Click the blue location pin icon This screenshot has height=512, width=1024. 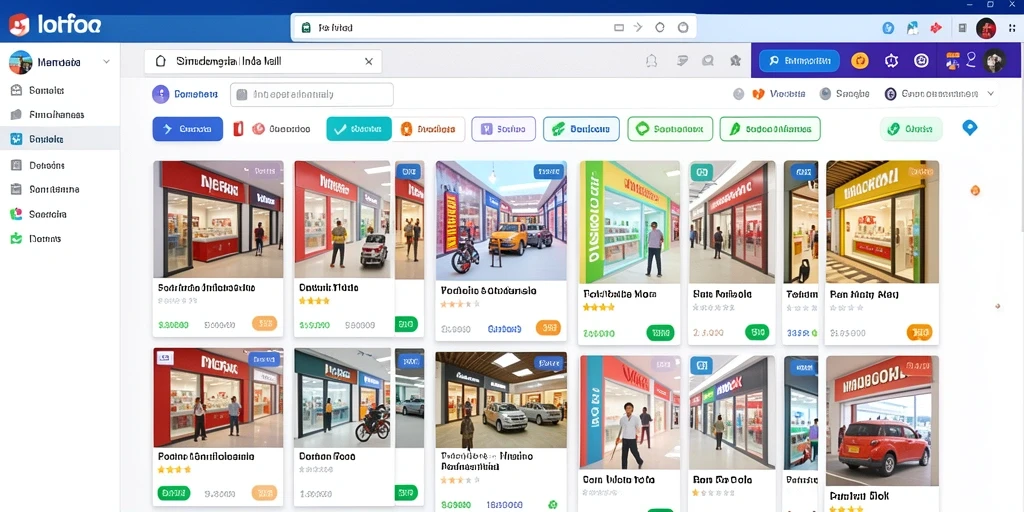click(970, 128)
